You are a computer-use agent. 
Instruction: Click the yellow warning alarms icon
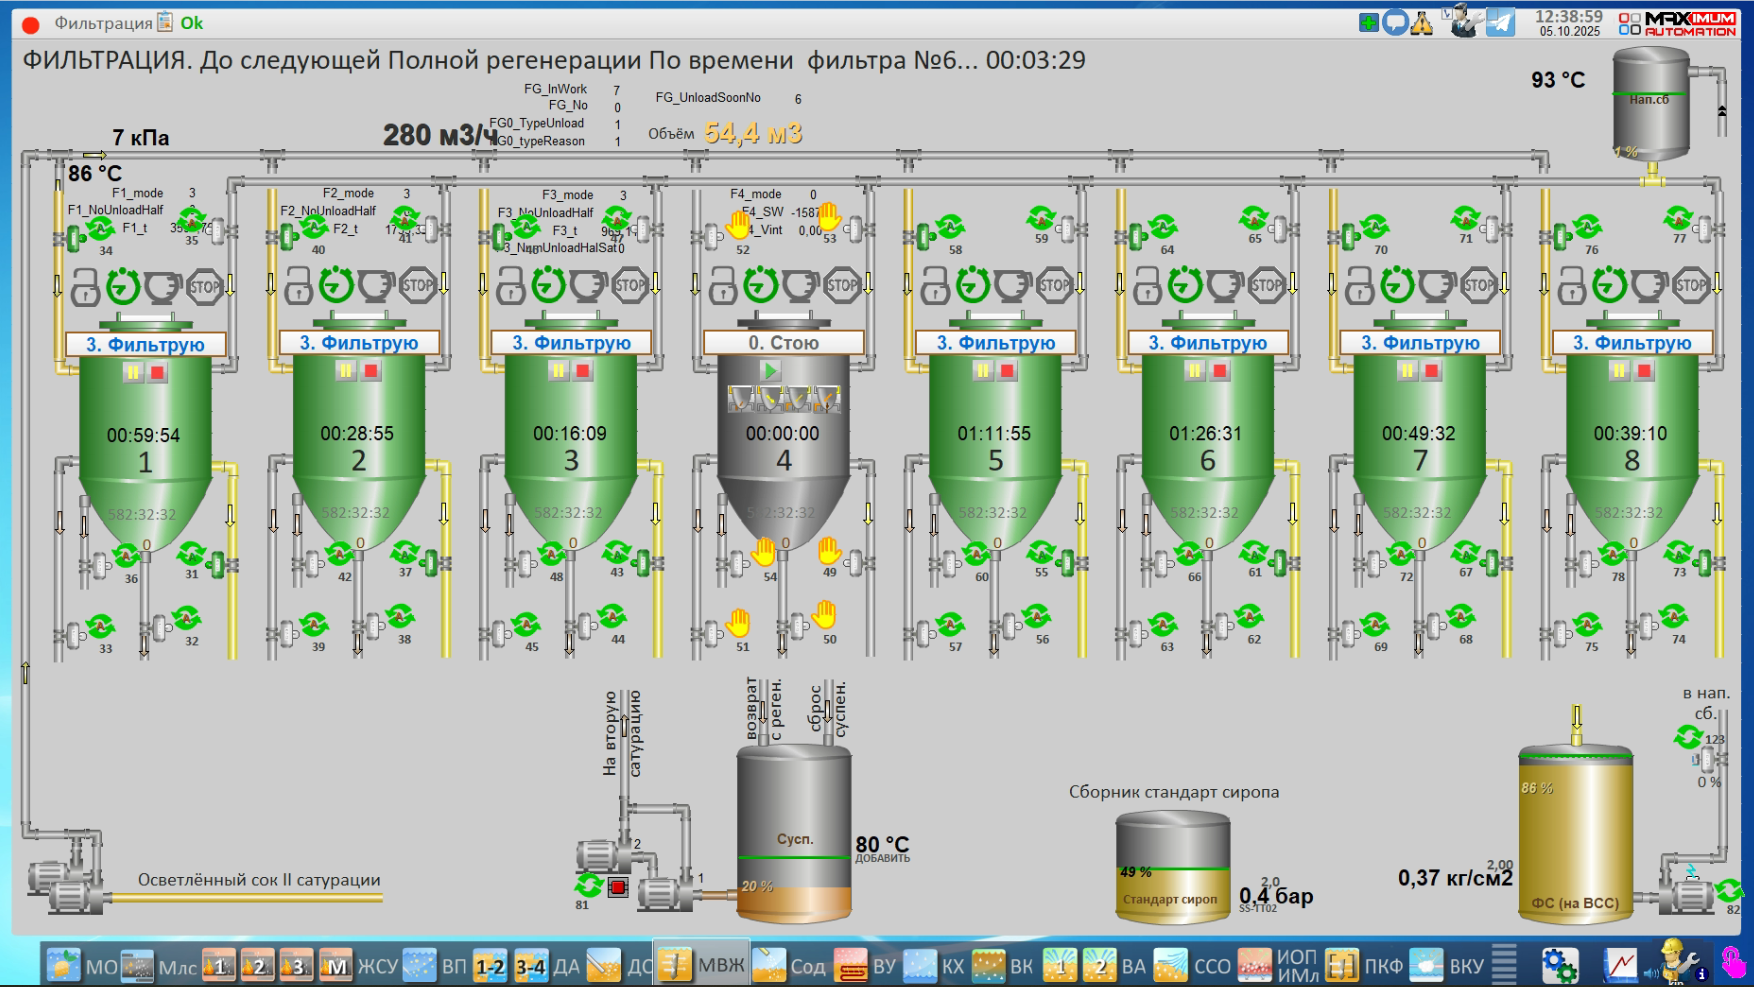pos(1421,23)
